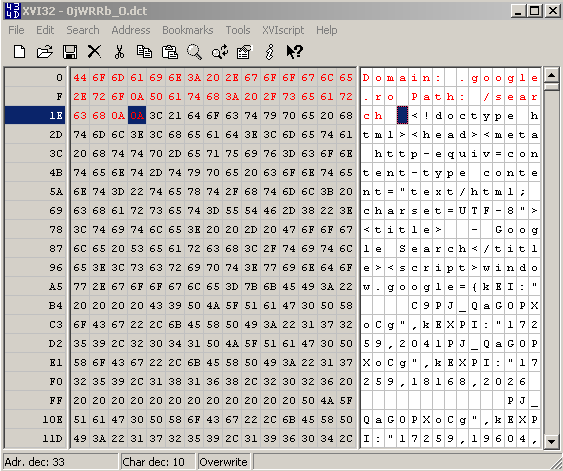Click the XVI32 application icon in title bar
The width and height of the screenshot is (563, 471).
point(13,11)
